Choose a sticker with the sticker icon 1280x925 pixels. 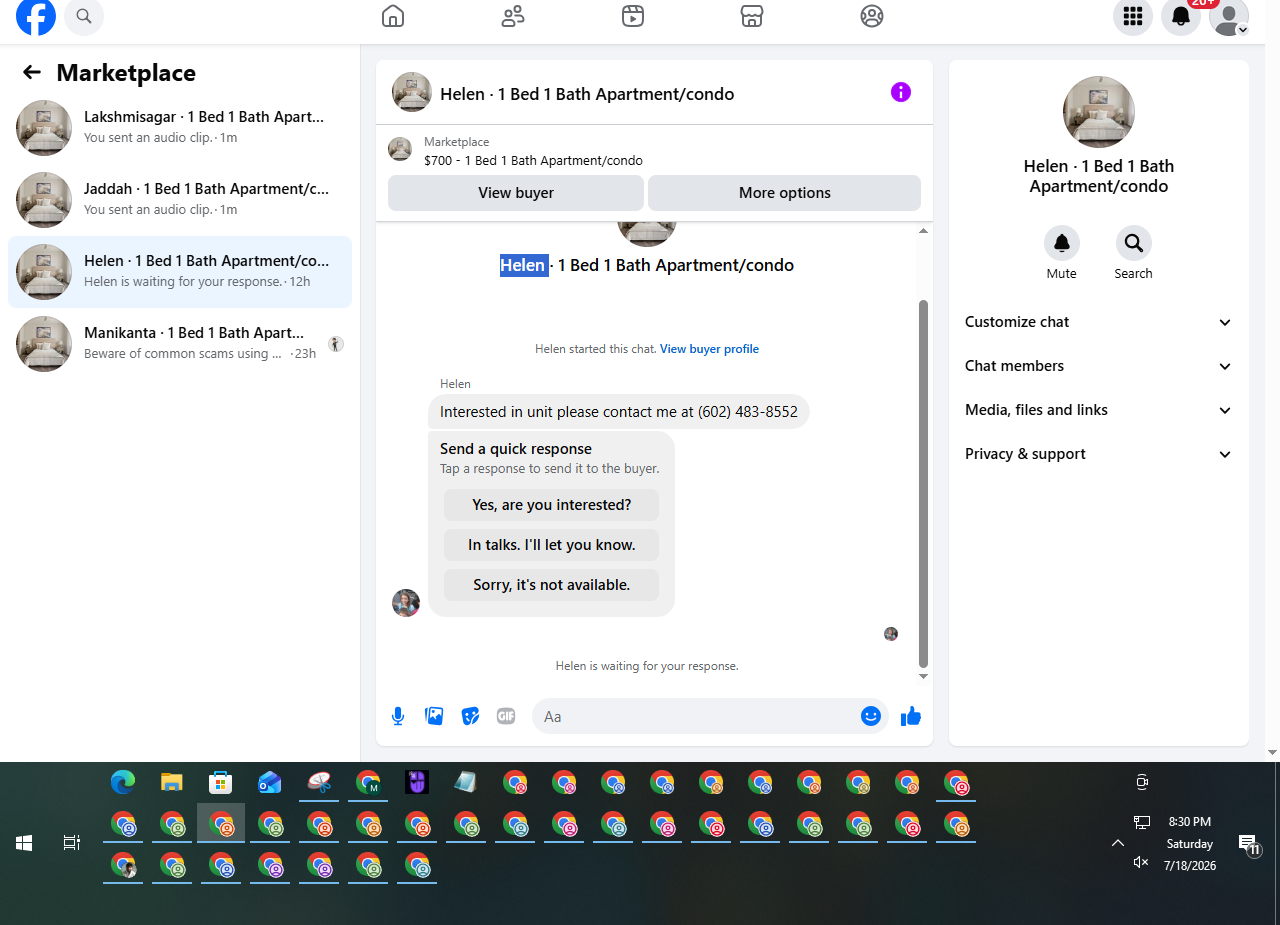470,716
